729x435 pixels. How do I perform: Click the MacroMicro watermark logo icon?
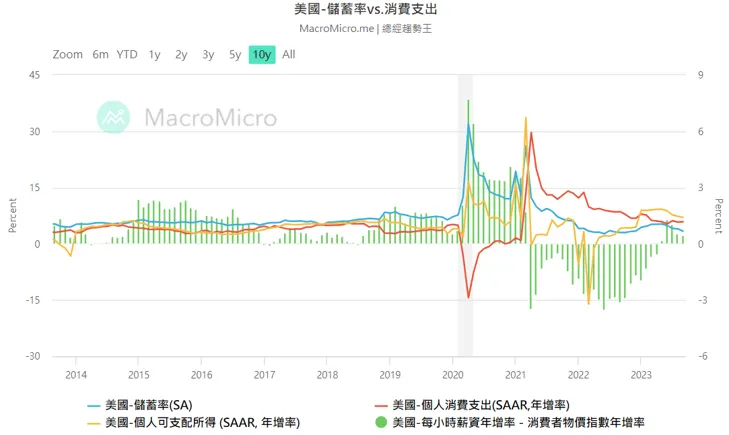113,117
